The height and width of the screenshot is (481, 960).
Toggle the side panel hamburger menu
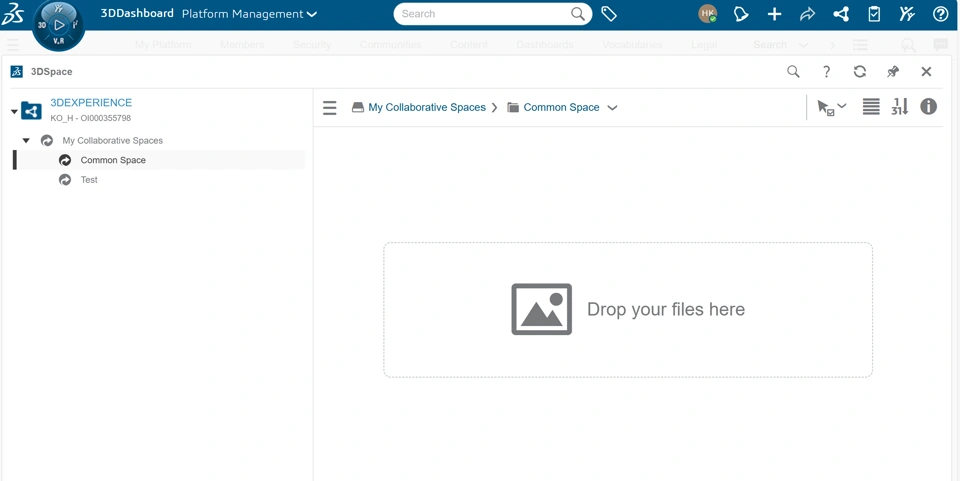tap(329, 108)
